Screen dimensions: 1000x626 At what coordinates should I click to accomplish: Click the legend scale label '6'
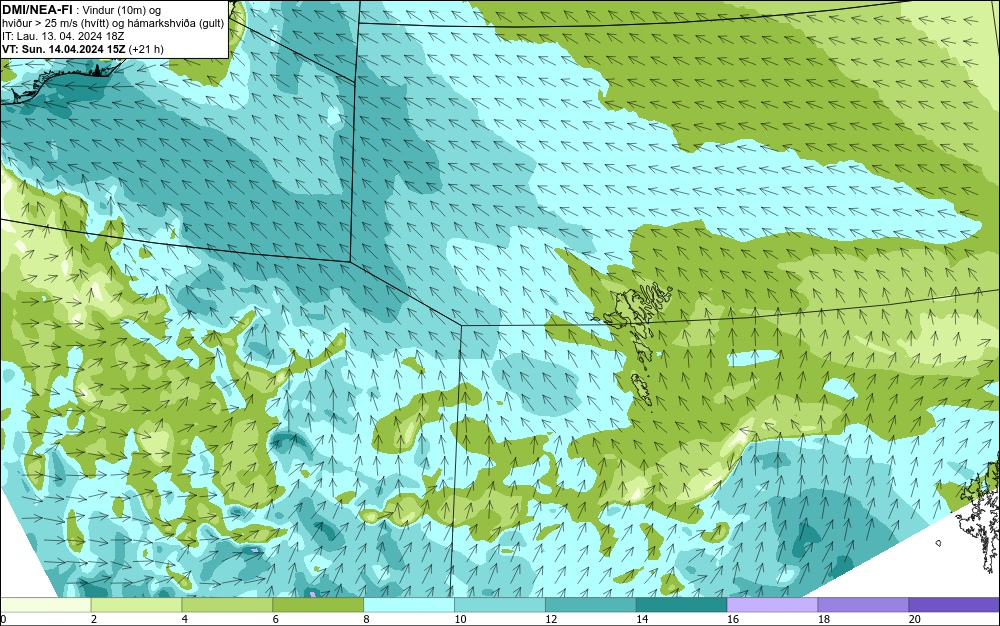276,619
